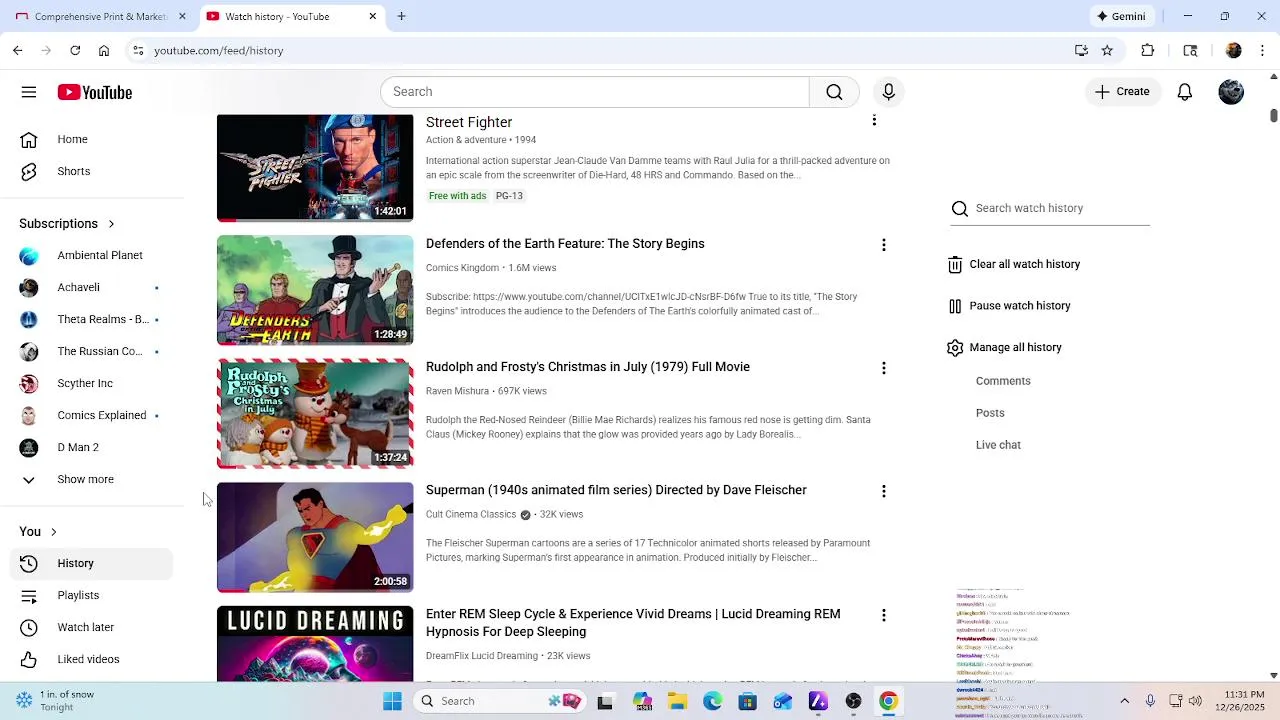
Task: Open the Live chat history link
Action: click(998, 445)
